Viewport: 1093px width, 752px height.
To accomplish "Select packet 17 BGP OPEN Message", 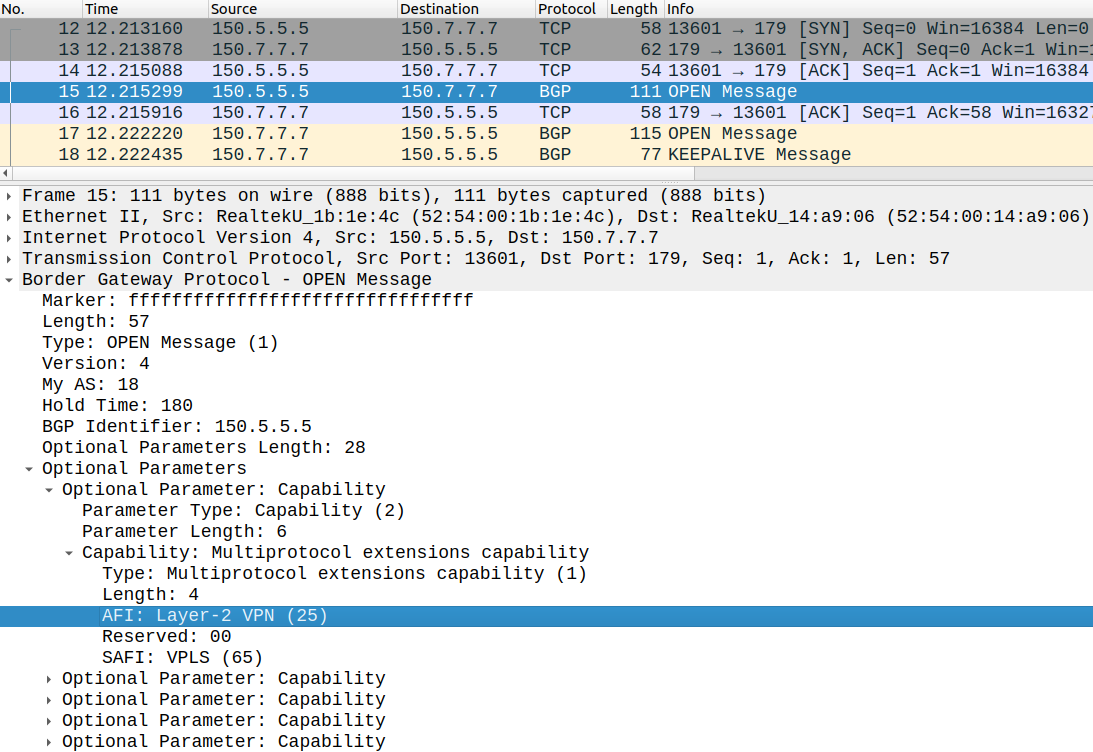I will pyautogui.click(x=546, y=133).
